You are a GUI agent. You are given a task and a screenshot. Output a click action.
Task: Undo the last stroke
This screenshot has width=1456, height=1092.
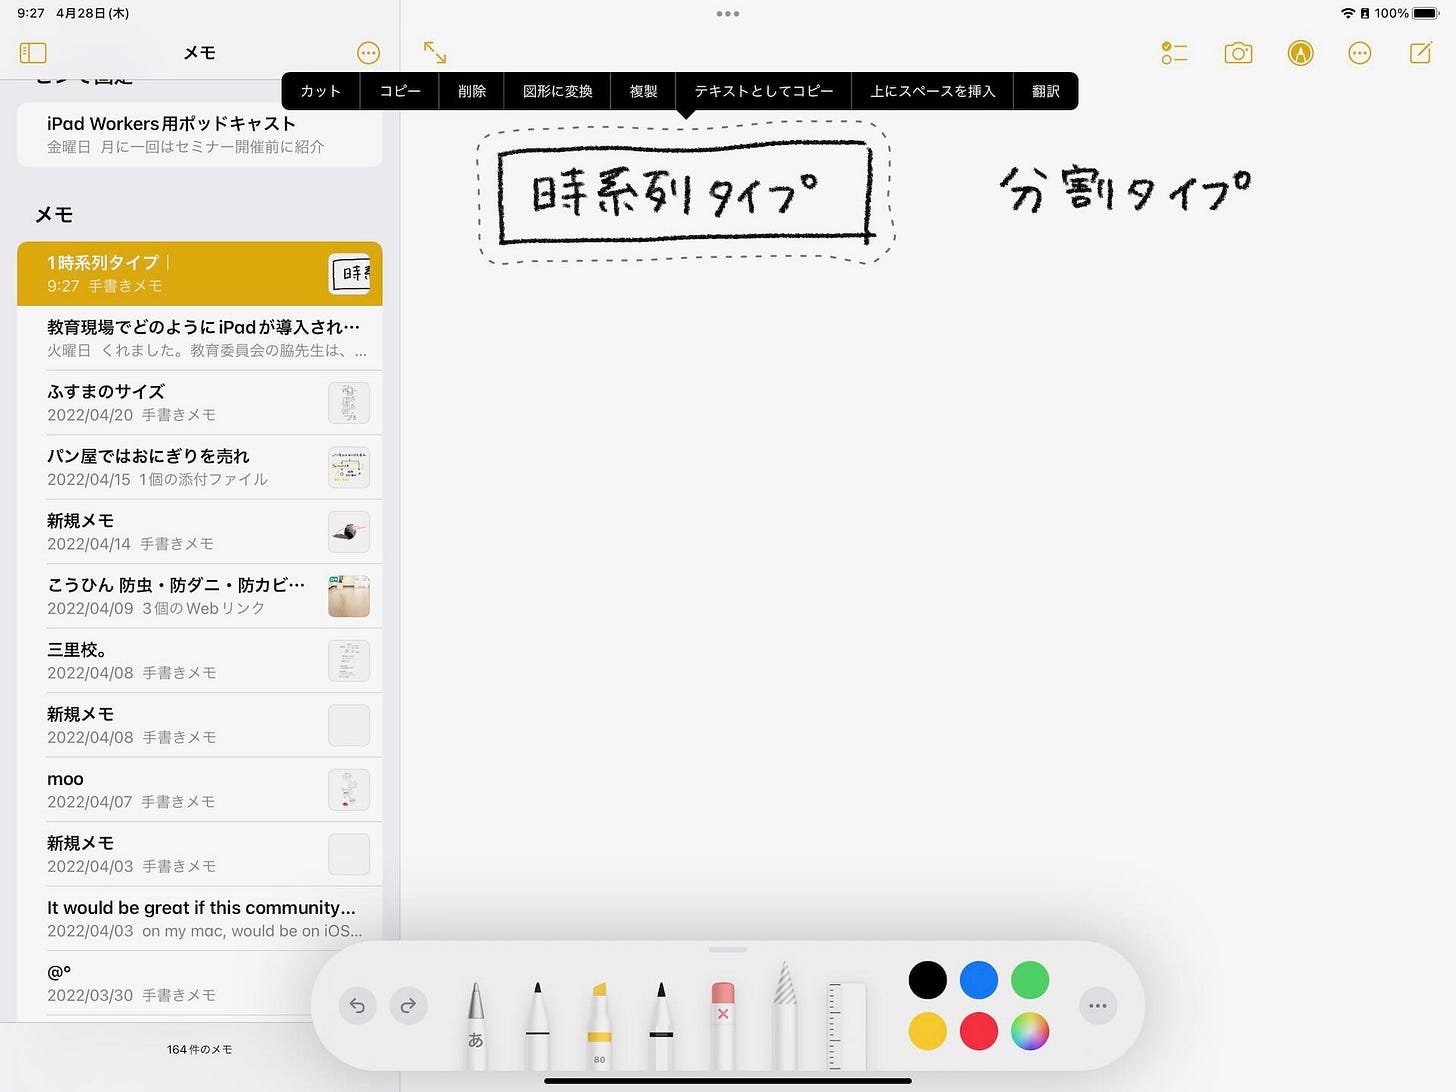(x=357, y=1005)
